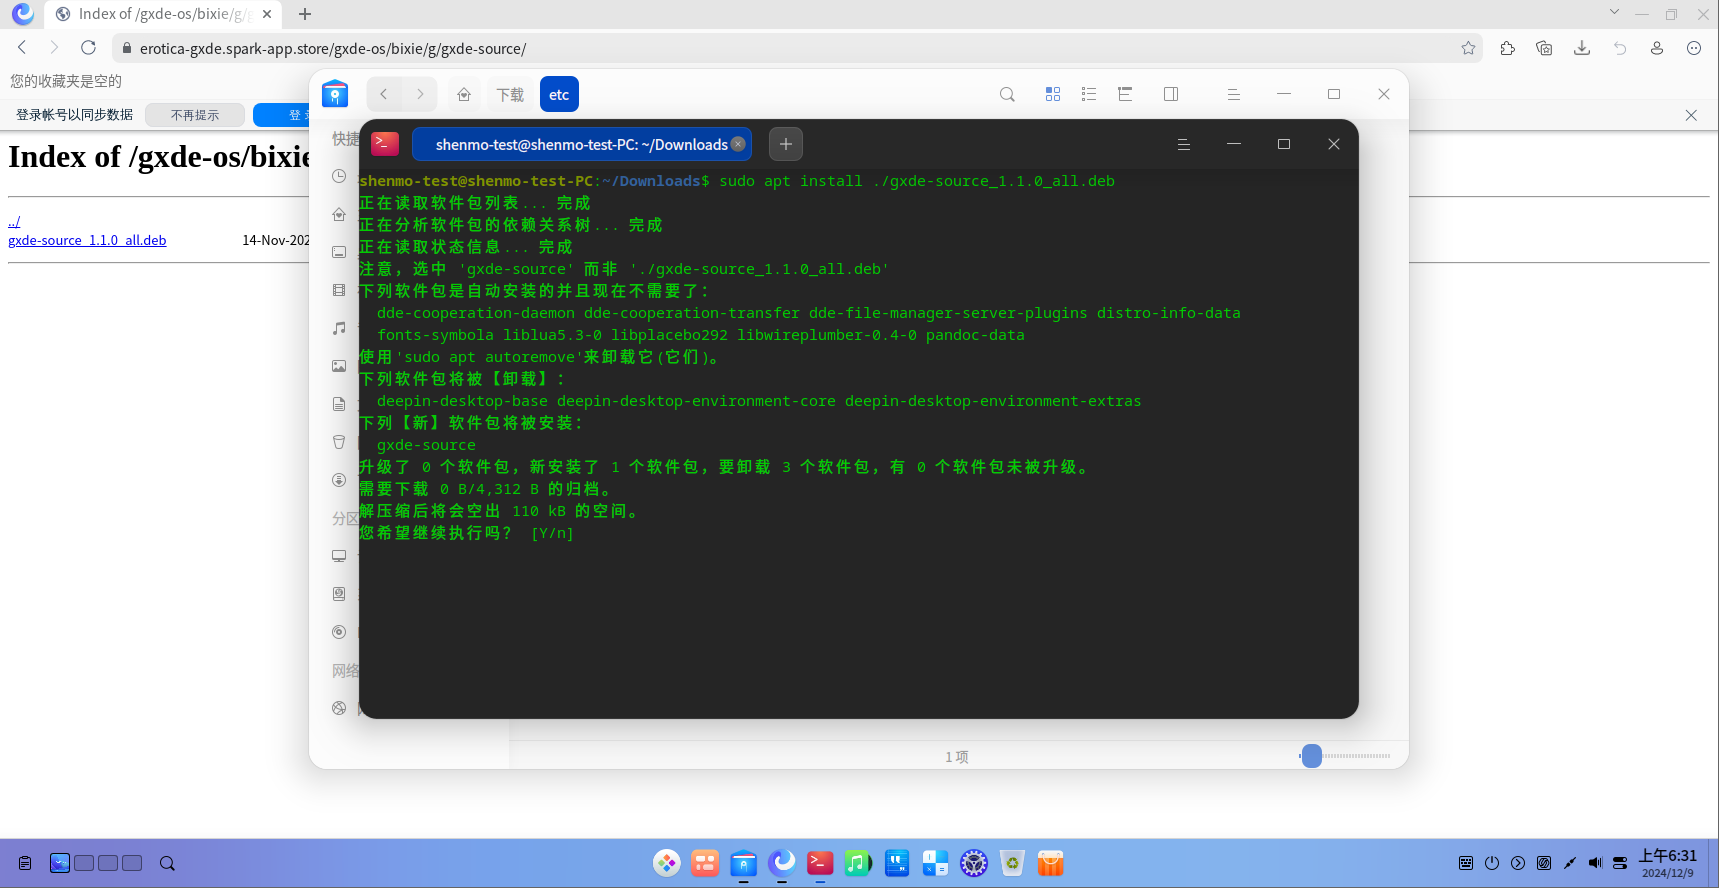Add a new terminal tab
The height and width of the screenshot is (888, 1719).
click(786, 144)
